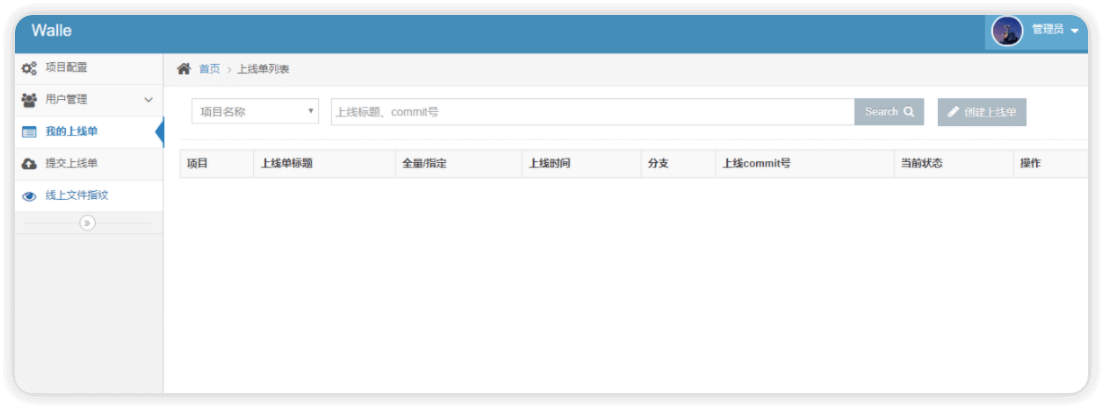
Task: Click the 操作 column header
Action: tap(1051, 163)
